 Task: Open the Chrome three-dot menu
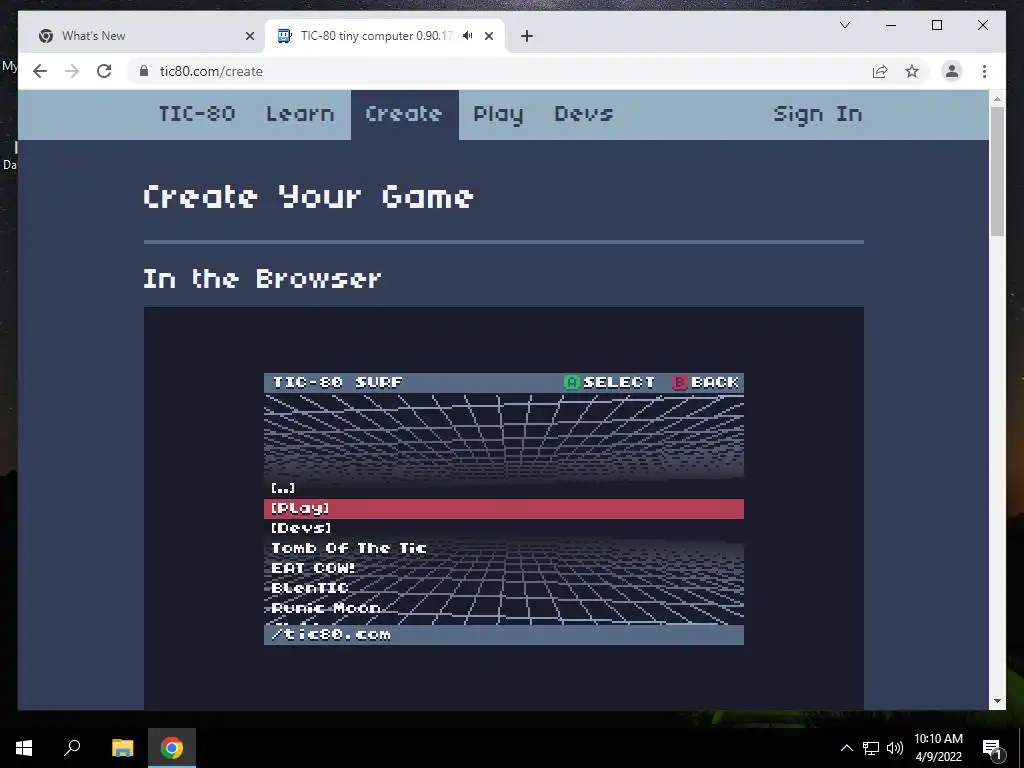(984, 71)
